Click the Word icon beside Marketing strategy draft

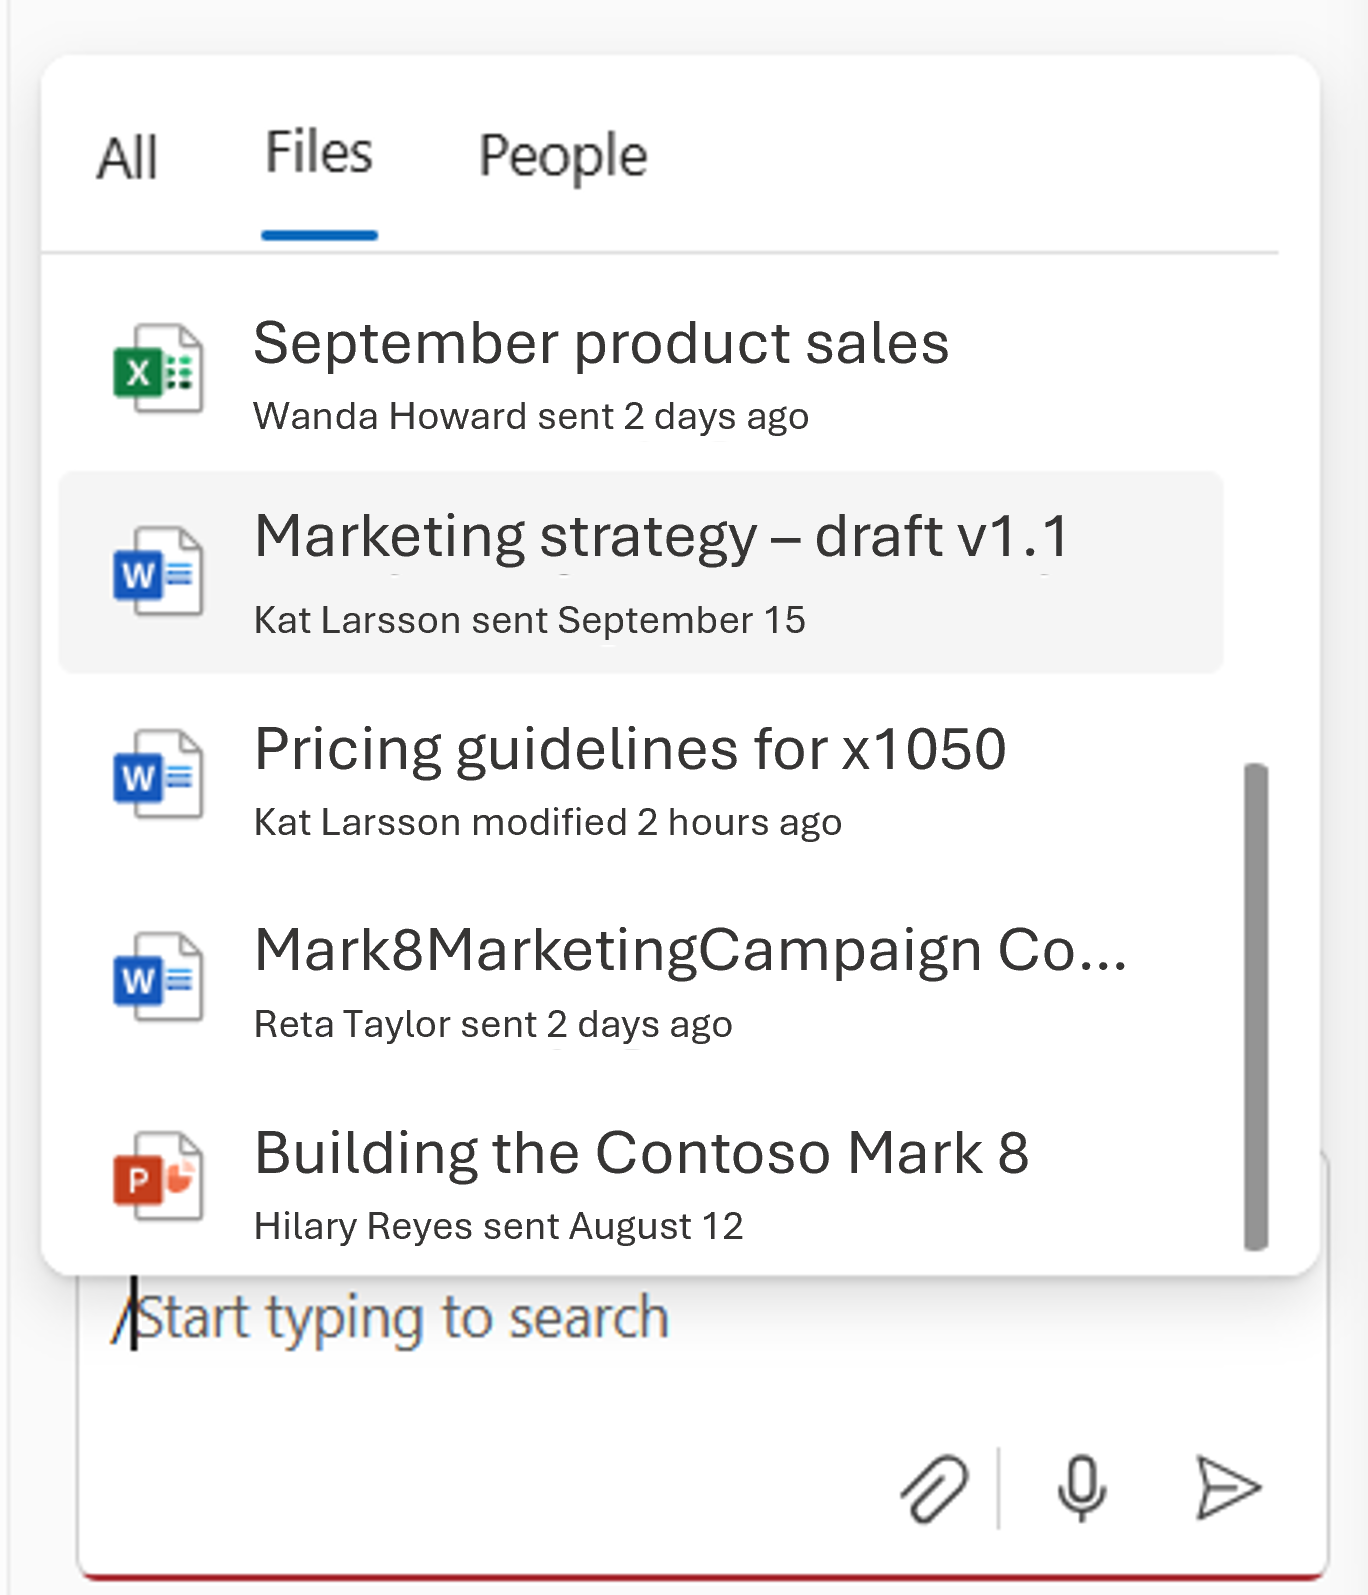[158, 572]
